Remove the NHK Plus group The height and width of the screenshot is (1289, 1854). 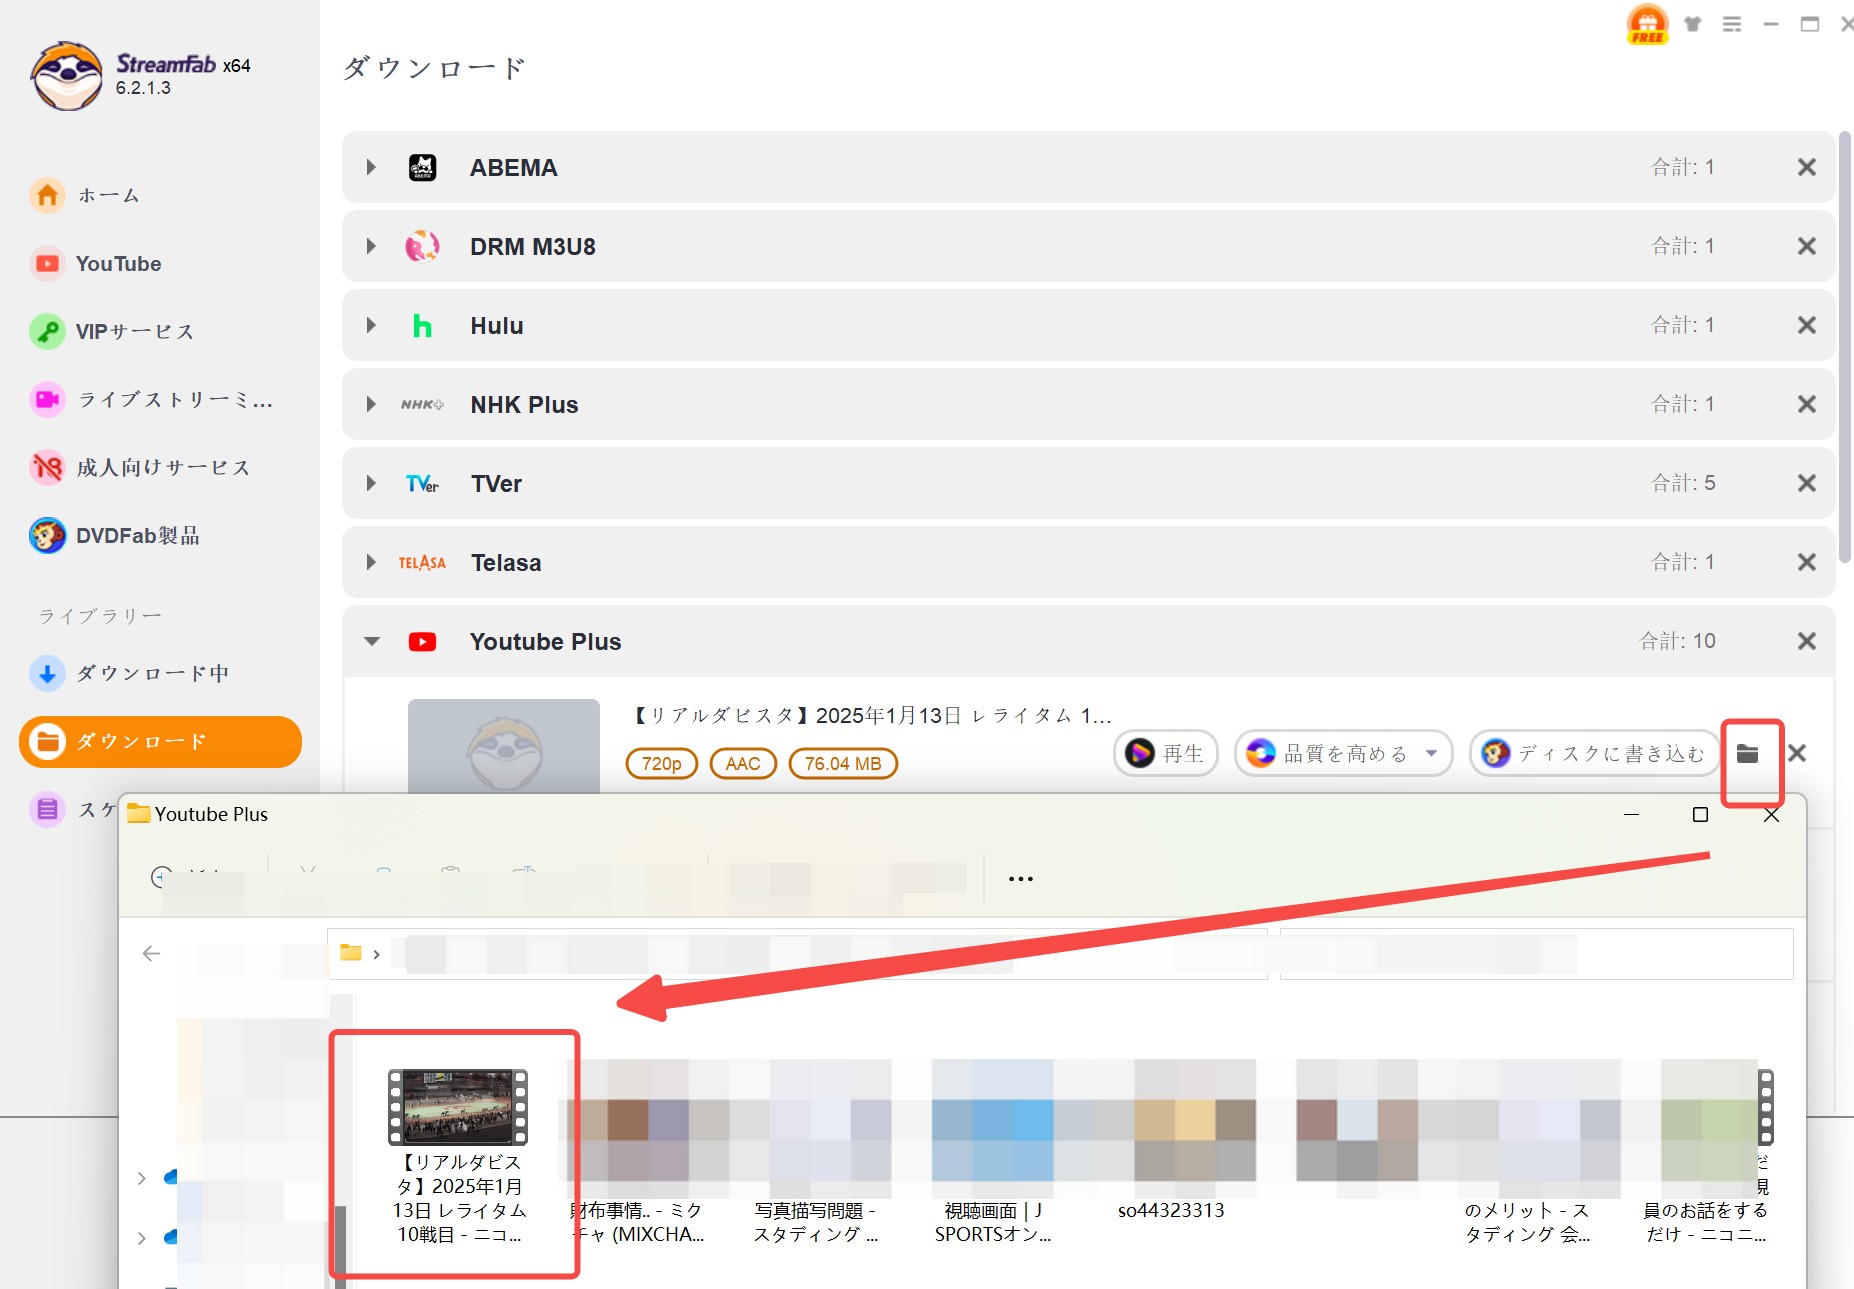tap(1806, 404)
